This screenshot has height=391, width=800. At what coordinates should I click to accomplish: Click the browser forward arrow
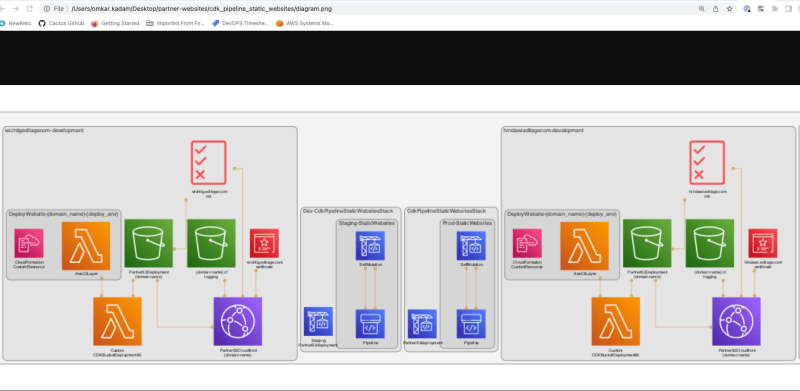click(x=16, y=9)
